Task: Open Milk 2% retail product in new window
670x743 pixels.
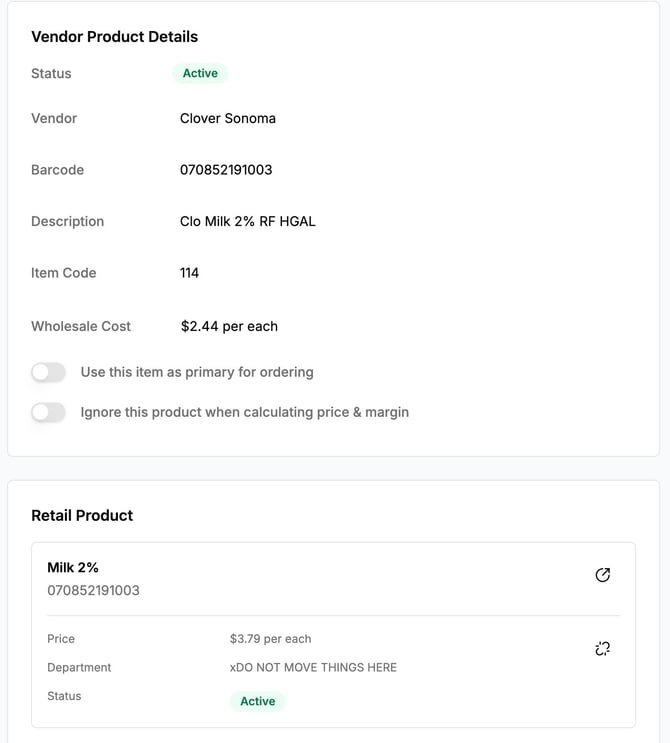Action: pyautogui.click(x=602, y=575)
